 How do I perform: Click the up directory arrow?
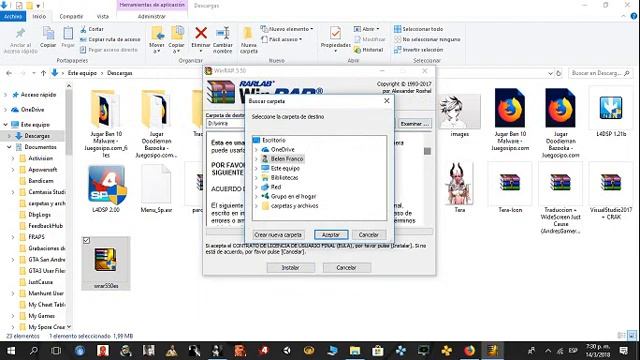coord(43,73)
